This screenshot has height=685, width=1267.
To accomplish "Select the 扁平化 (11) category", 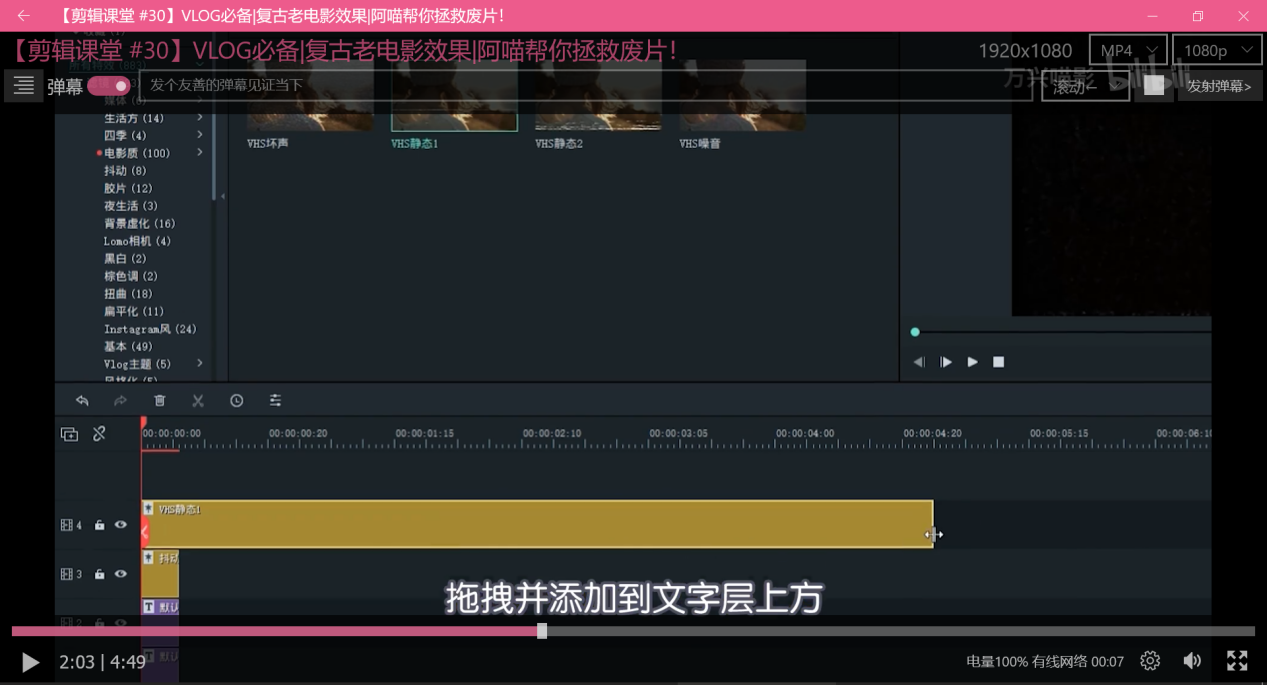I will pos(134,311).
